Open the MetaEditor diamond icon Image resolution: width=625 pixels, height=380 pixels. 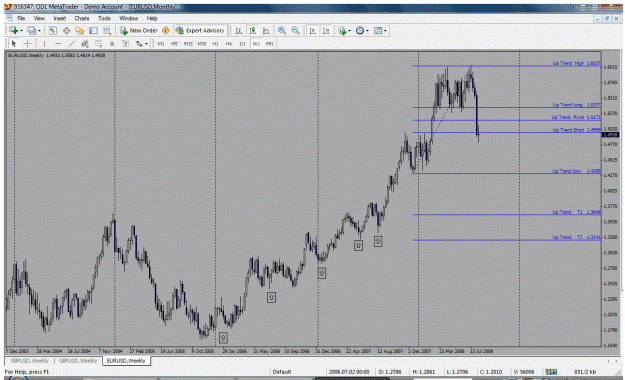point(165,31)
